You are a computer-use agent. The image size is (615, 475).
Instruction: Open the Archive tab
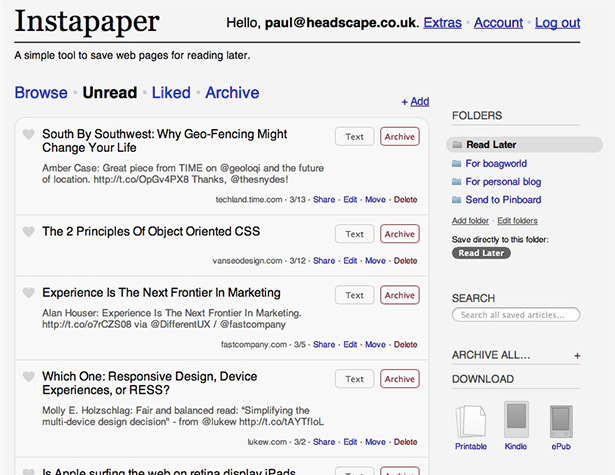pos(232,93)
